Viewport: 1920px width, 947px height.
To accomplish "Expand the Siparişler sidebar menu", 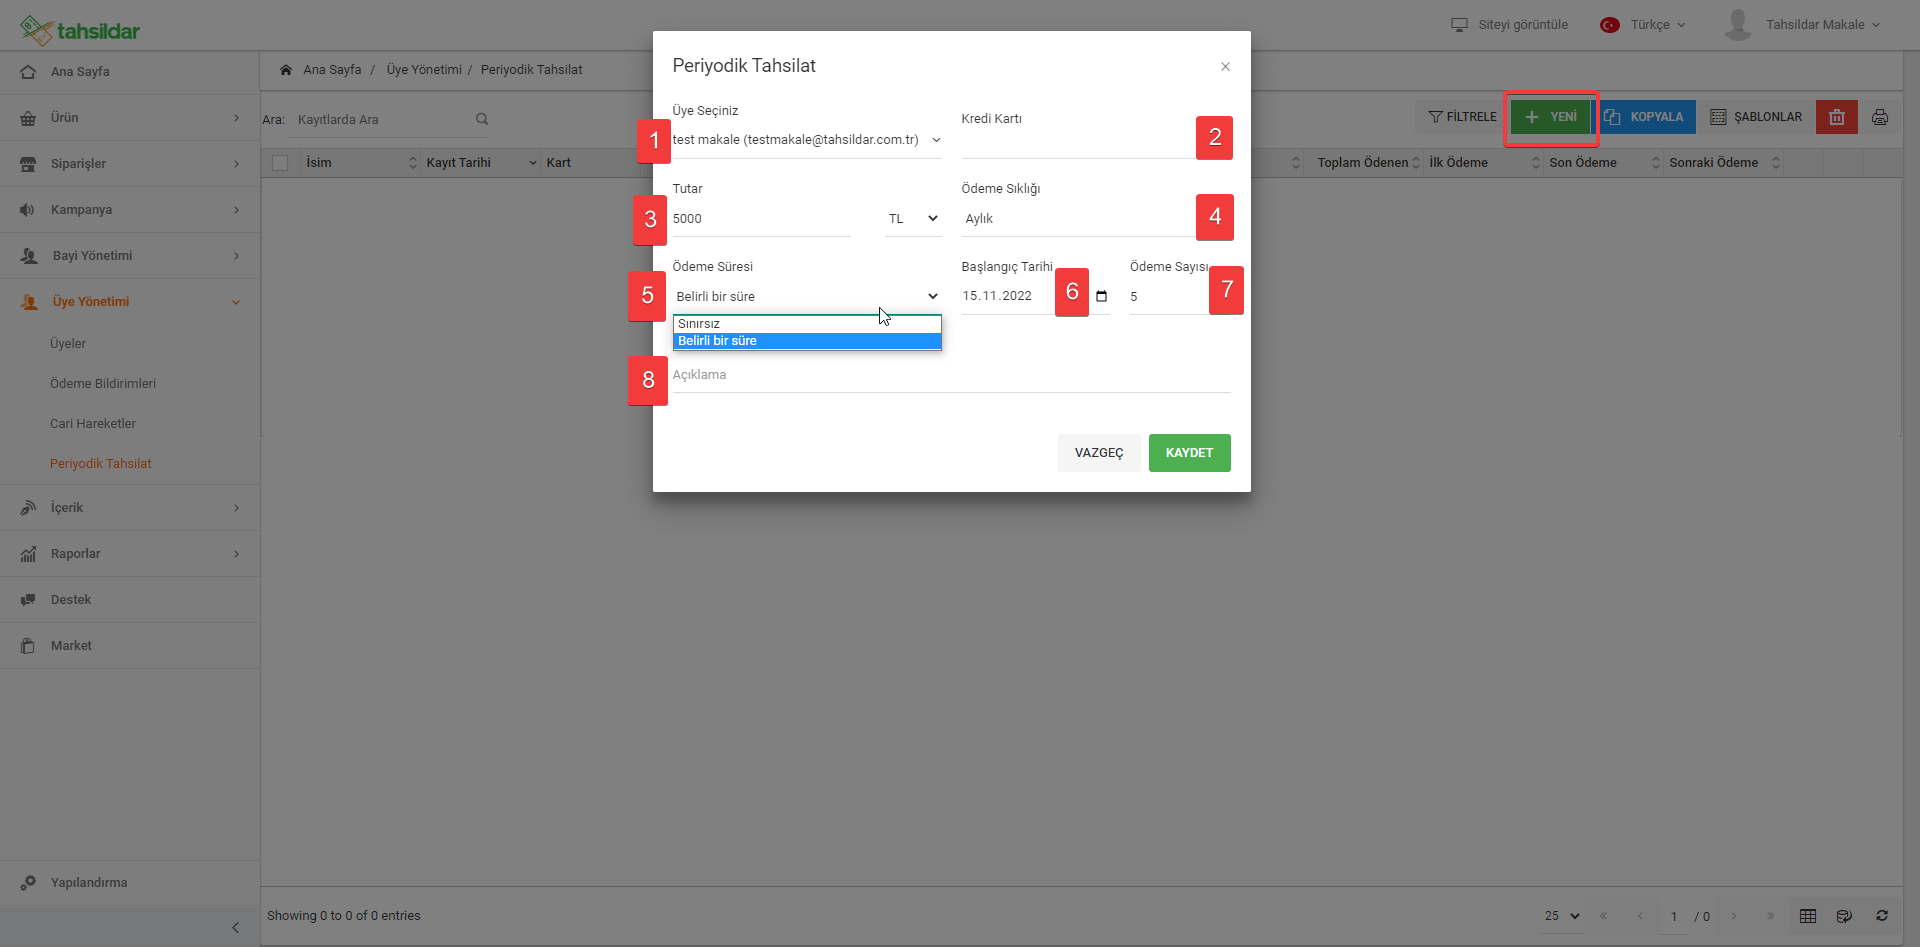I will 130,164.
